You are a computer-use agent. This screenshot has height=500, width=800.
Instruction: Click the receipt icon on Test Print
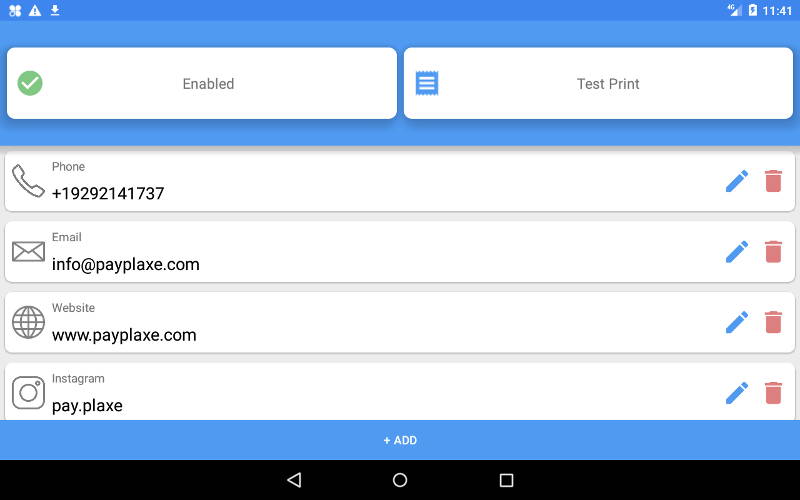[x=427, y=83]
